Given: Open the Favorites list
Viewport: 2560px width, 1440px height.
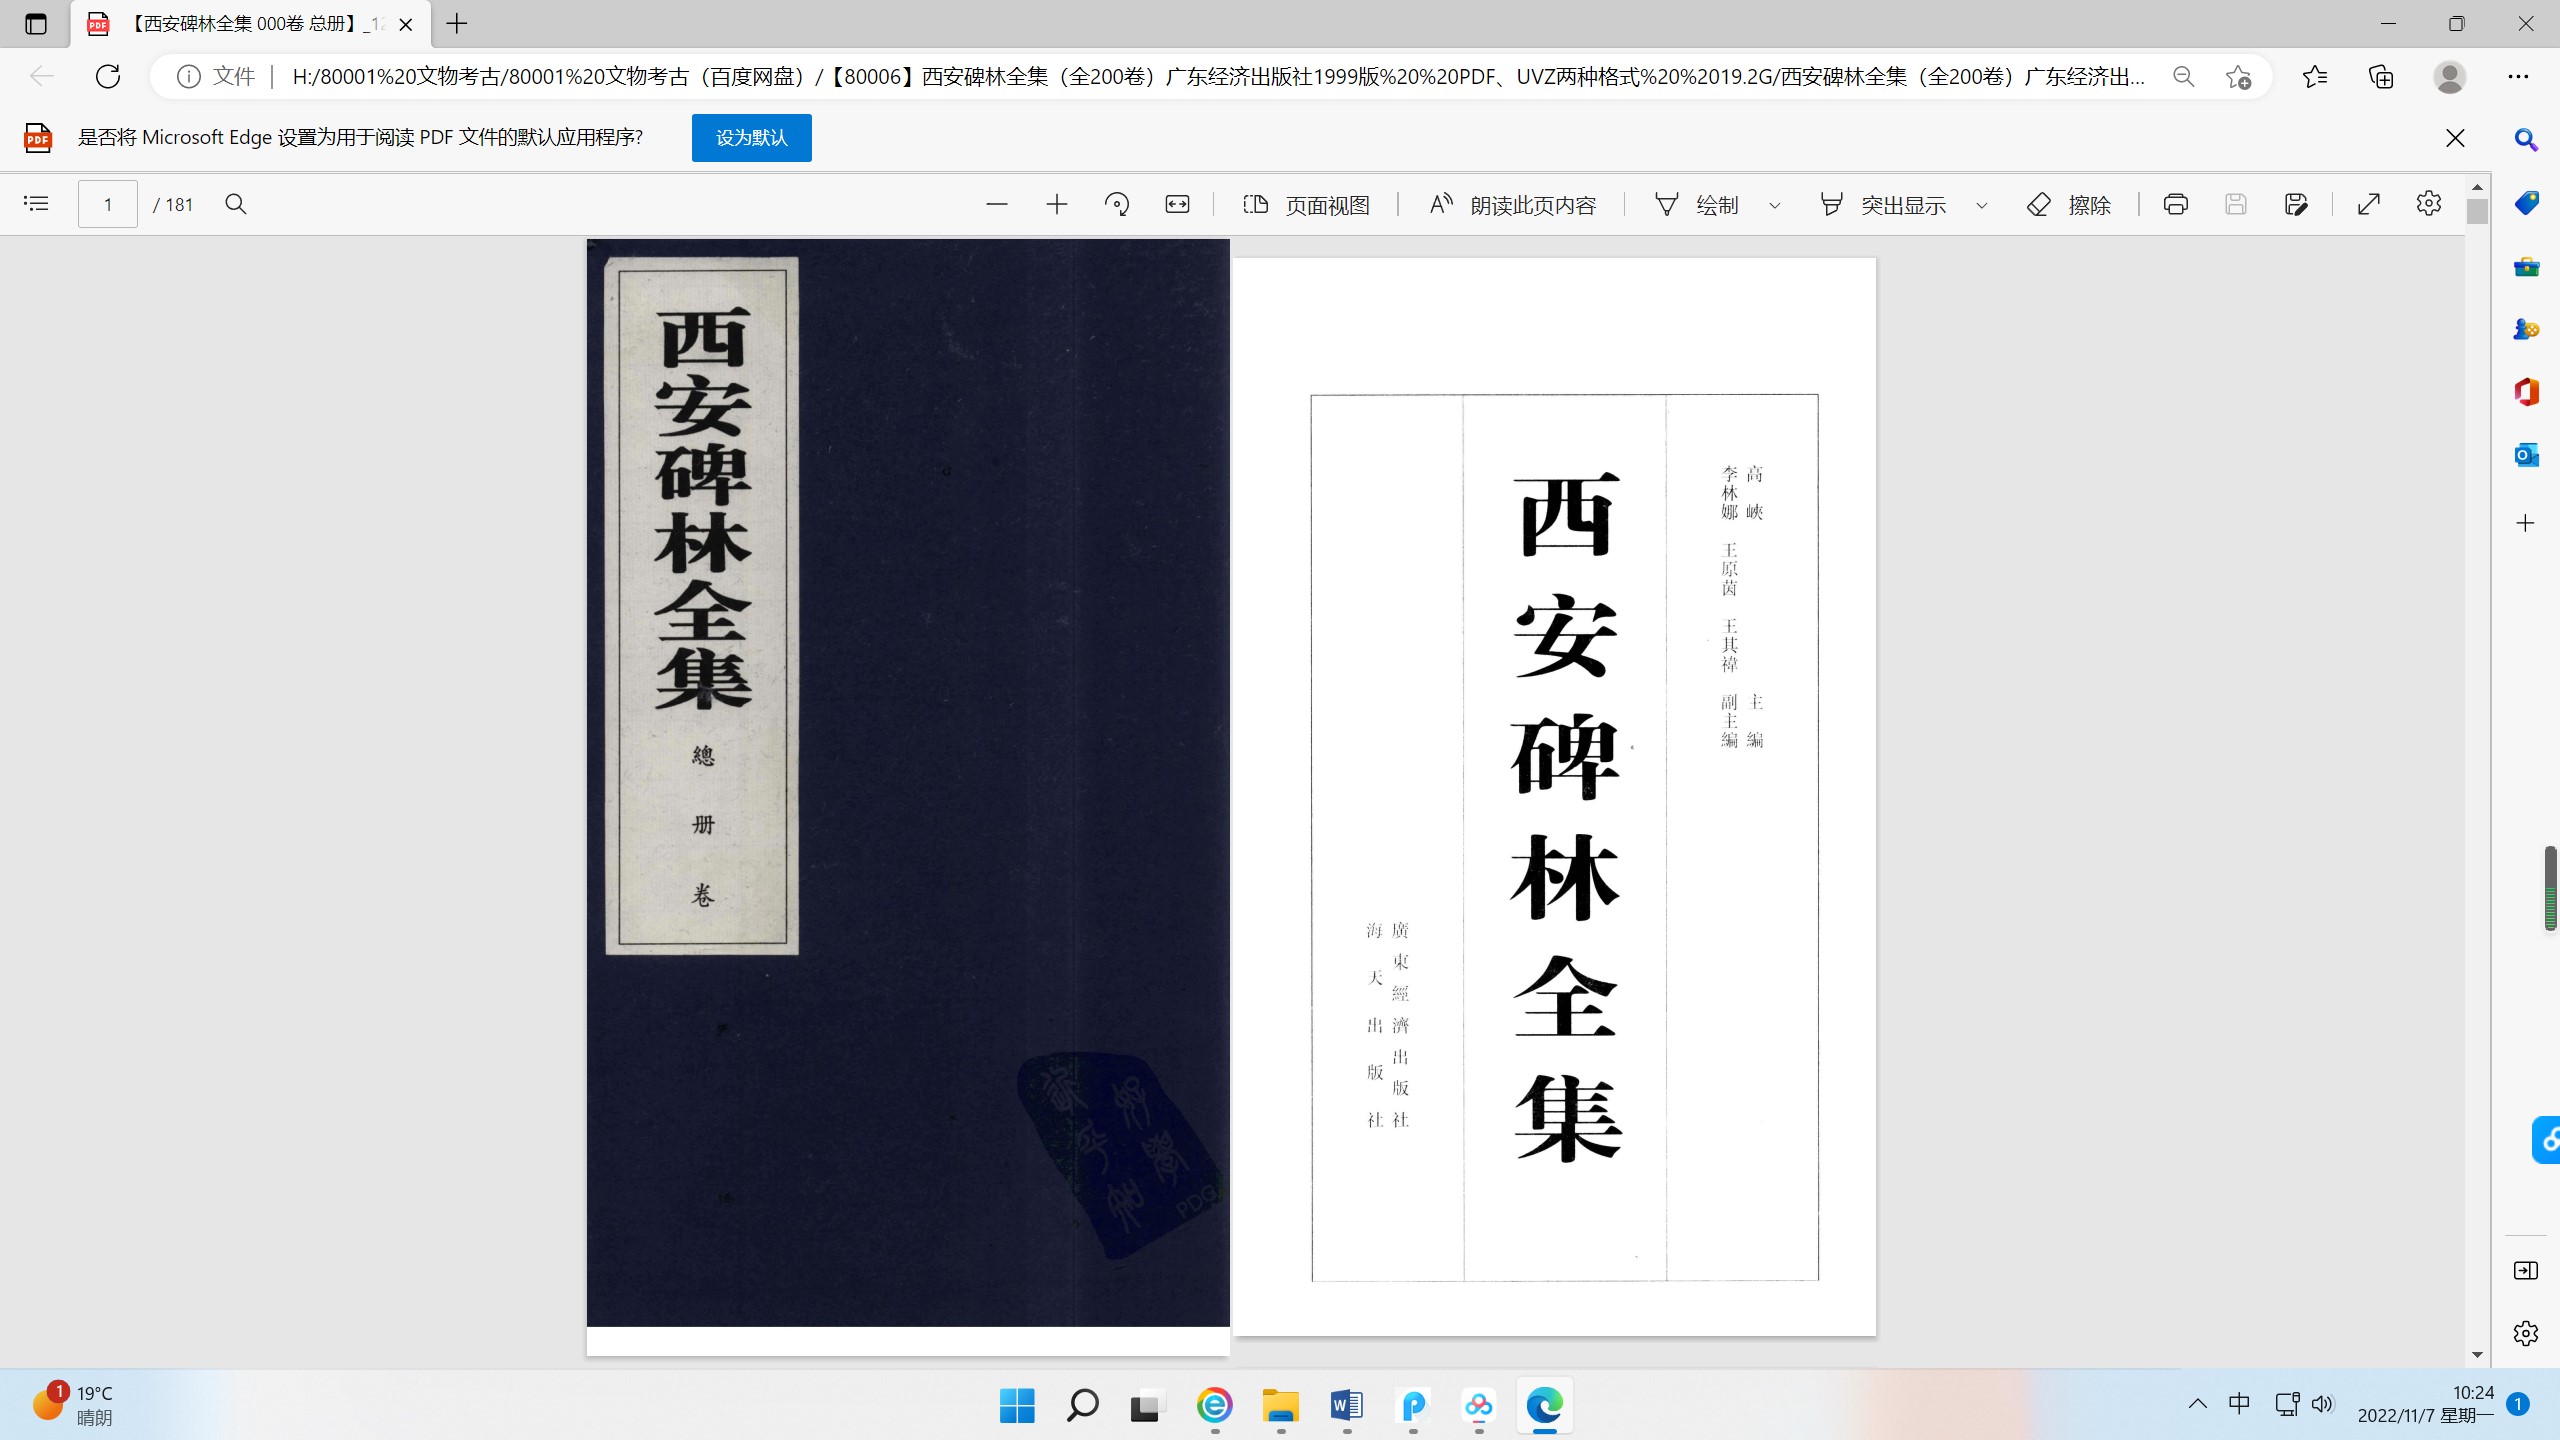Looking at the screenshot, I should pos(2315,76).
